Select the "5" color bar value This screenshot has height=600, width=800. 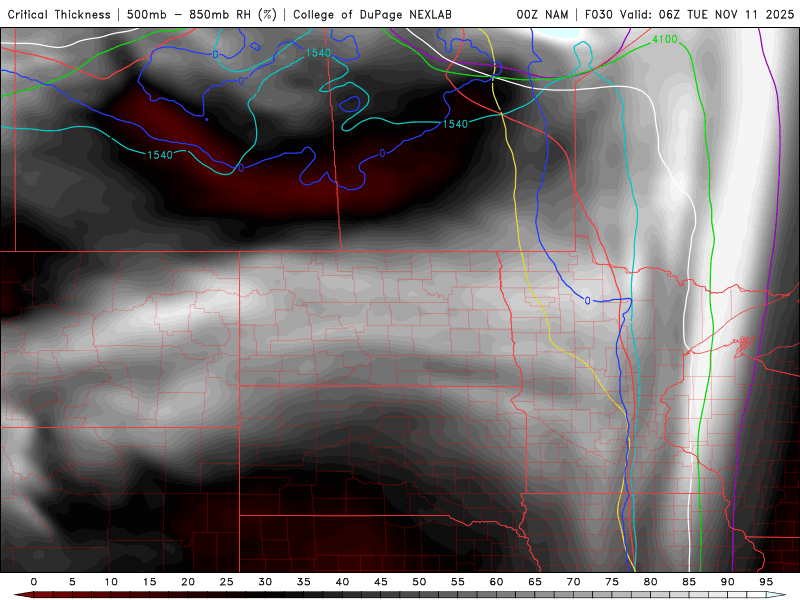point(72,582)
